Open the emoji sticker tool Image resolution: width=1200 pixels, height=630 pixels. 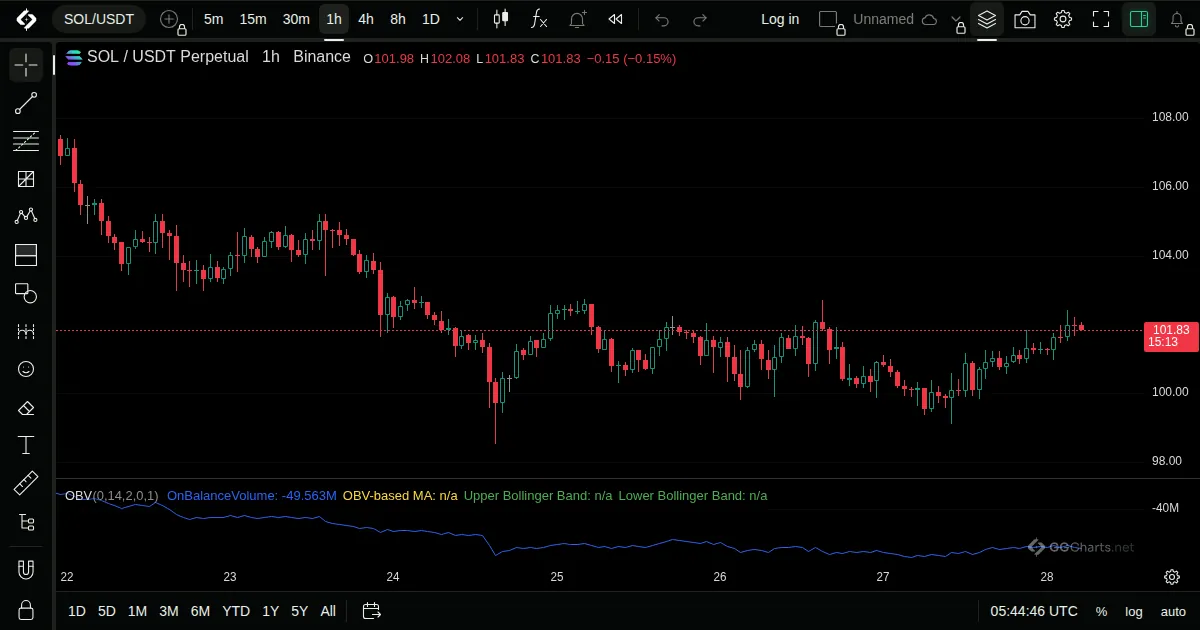pyautogui.click(x=26, y=369)
